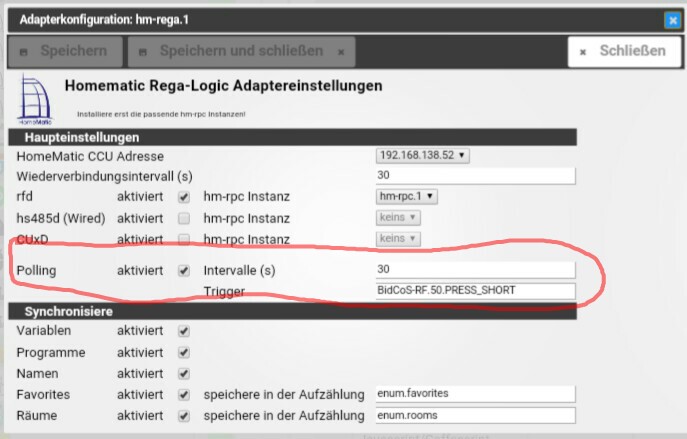This screenshot has width=687, height=439.
Task: Click the 'Homematic Rega-Logic Adaptereinstellungen' heading
Action: click(223, 86)
